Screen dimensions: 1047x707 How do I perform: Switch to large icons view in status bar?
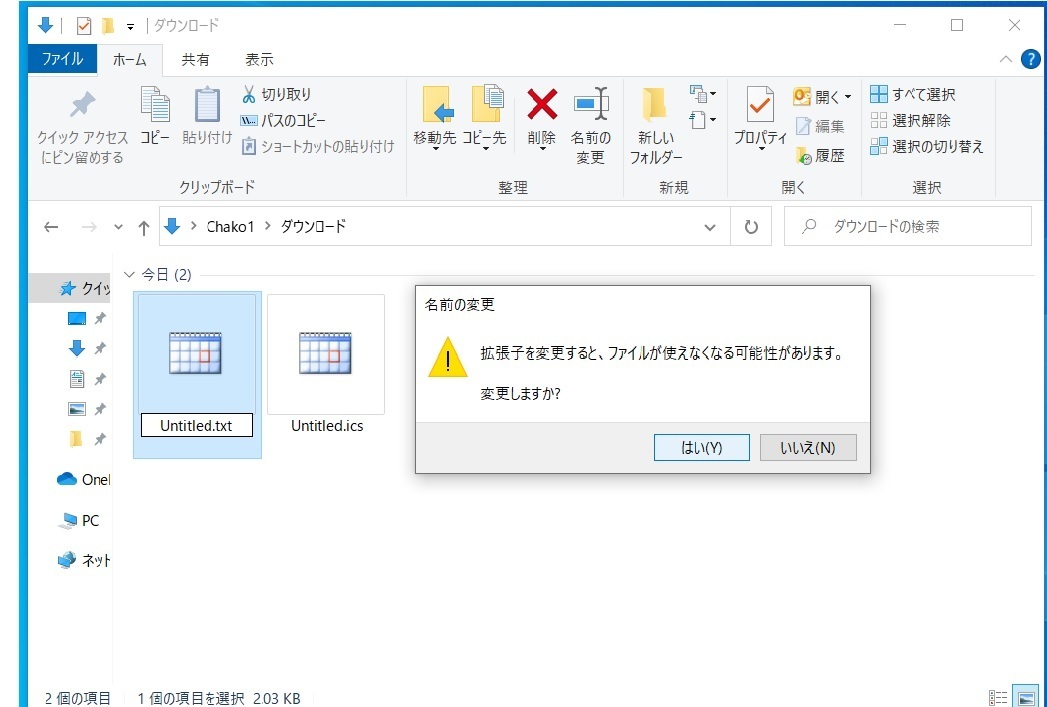coord(1025,697)
